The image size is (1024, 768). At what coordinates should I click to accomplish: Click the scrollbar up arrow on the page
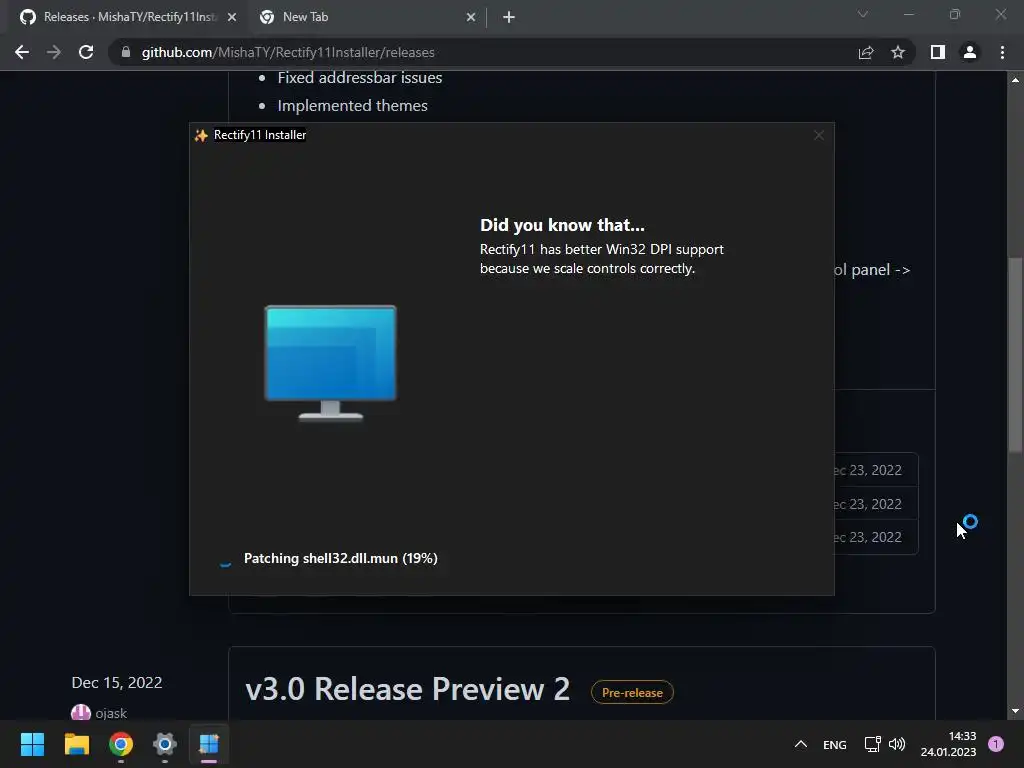click(x=1015, y=80)
